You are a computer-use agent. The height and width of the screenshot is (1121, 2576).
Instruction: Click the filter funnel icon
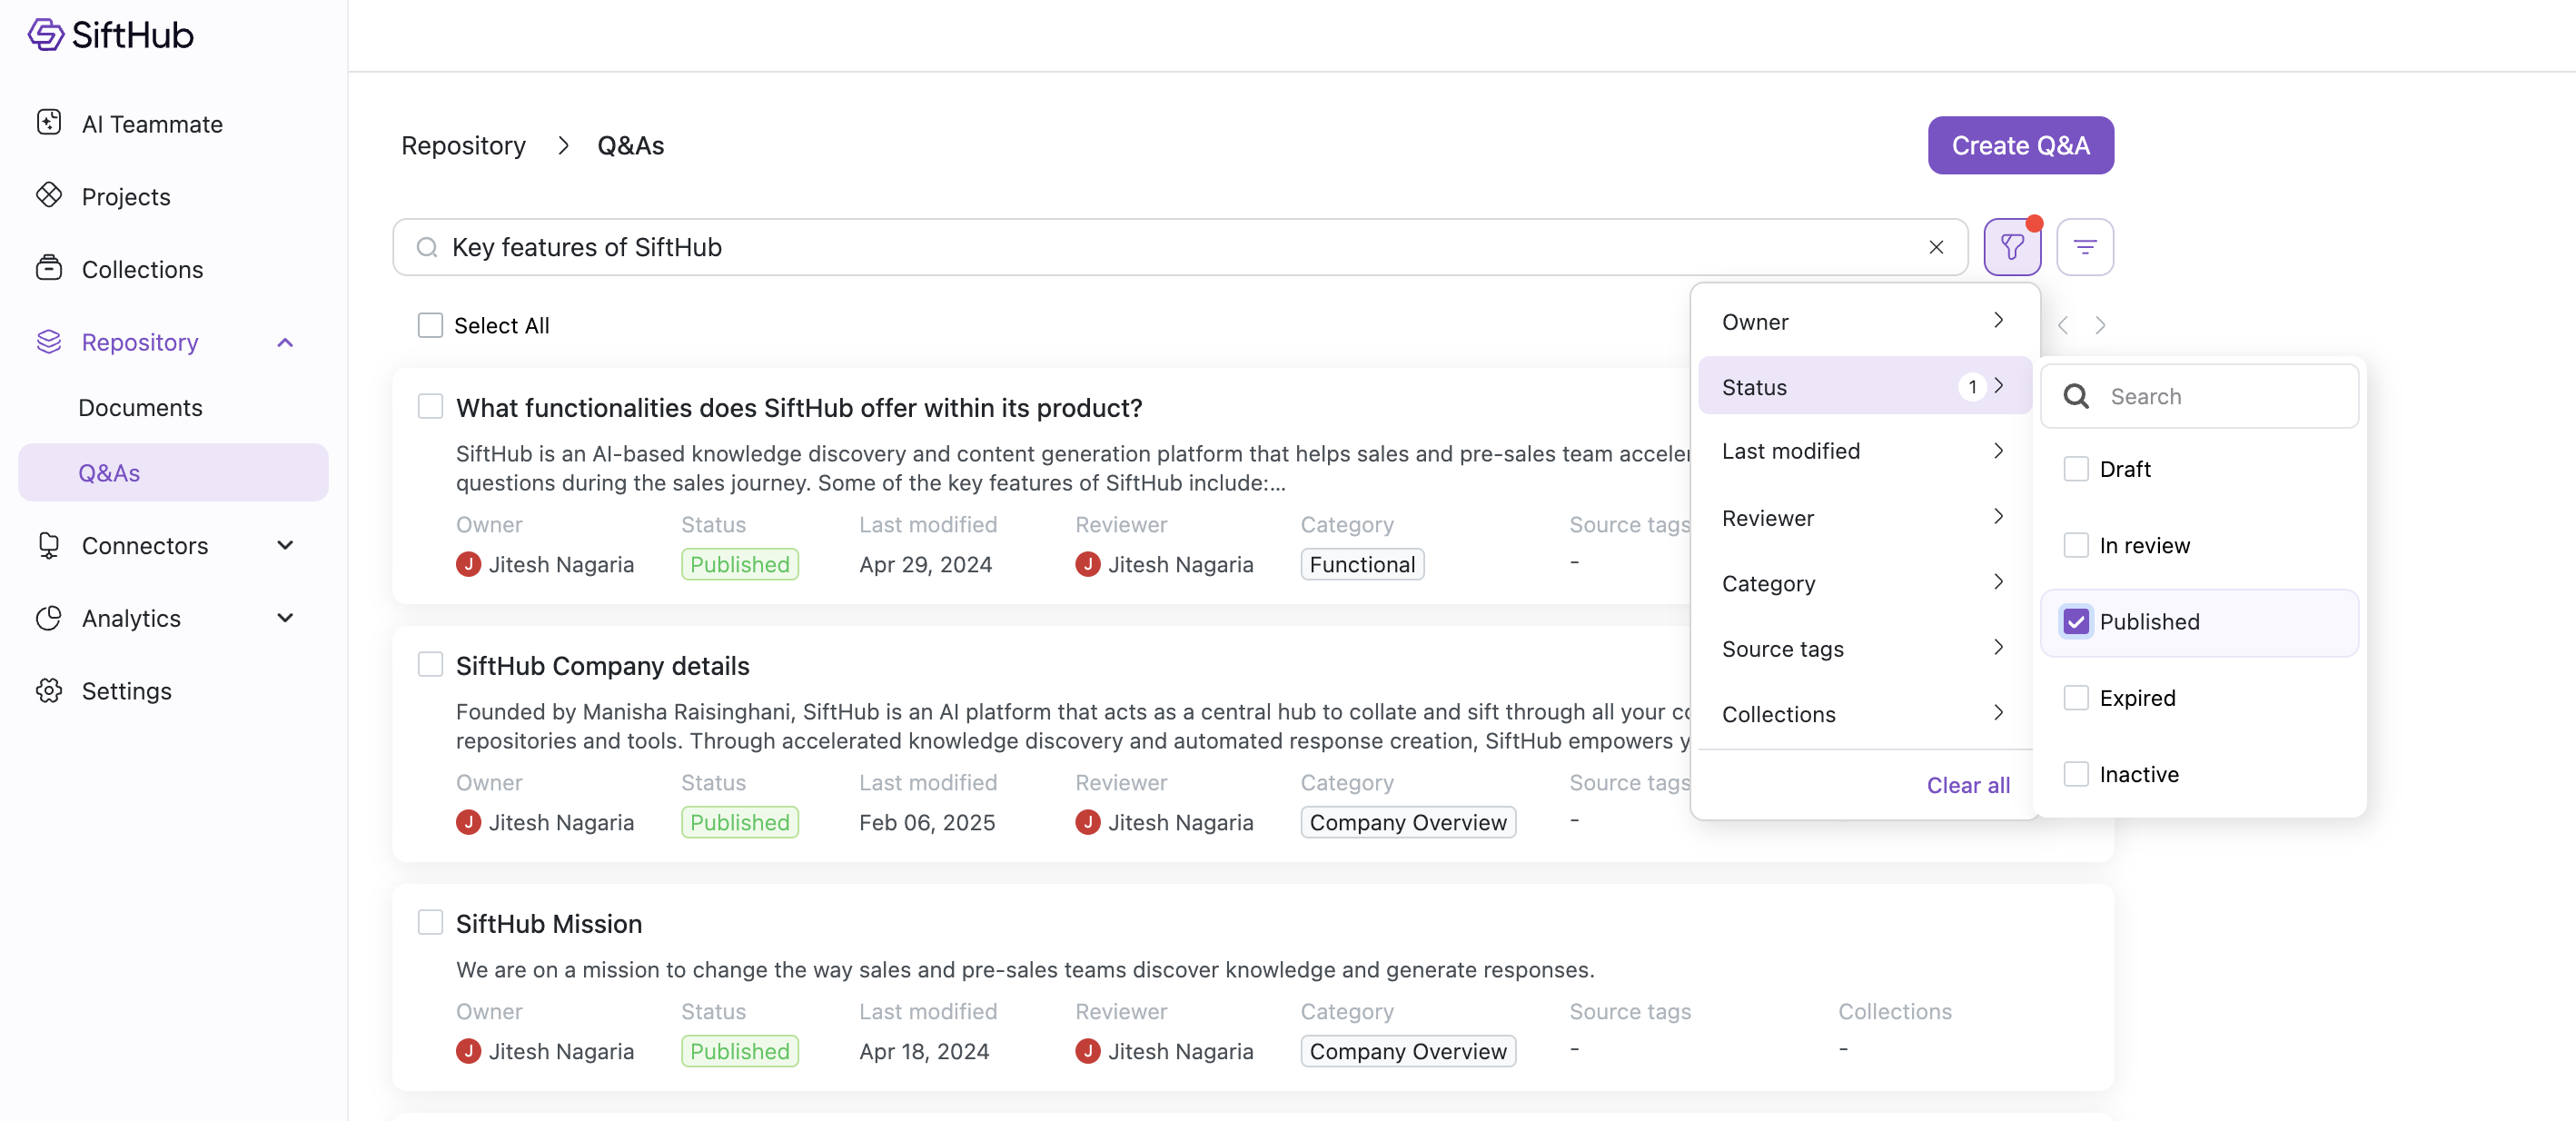[2011, 247]
